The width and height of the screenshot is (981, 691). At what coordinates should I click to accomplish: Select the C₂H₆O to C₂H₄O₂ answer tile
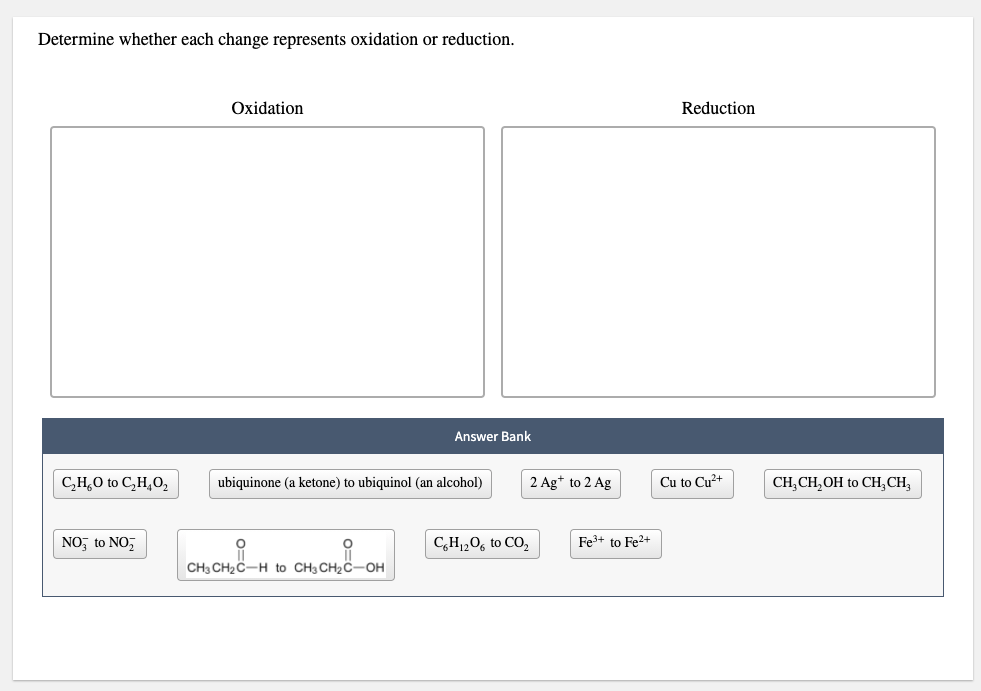tap(115, 483)
